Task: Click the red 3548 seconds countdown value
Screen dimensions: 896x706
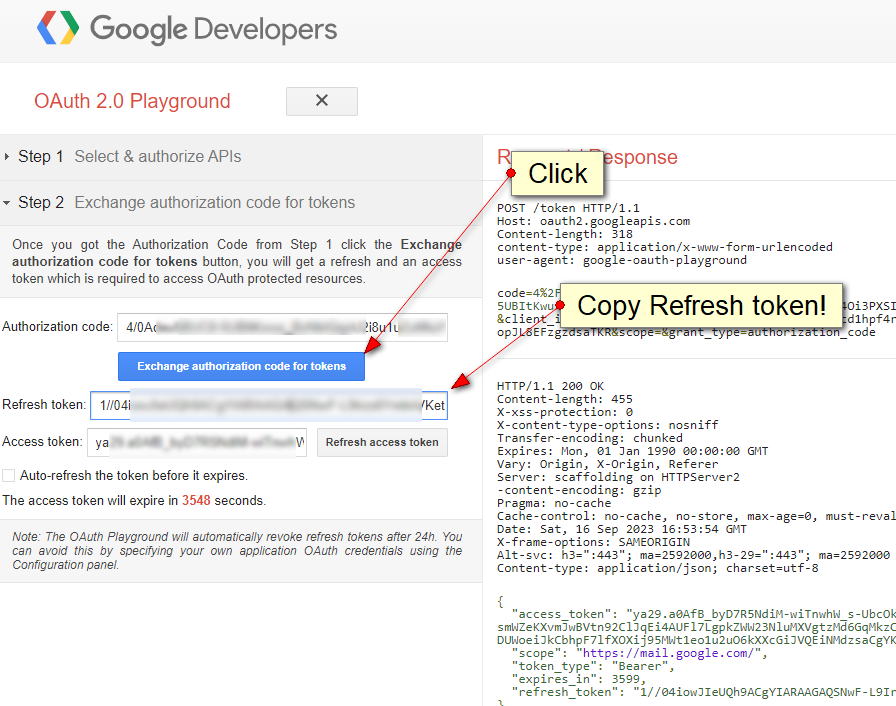Action: pyautogui.click(x=196, y=500)
